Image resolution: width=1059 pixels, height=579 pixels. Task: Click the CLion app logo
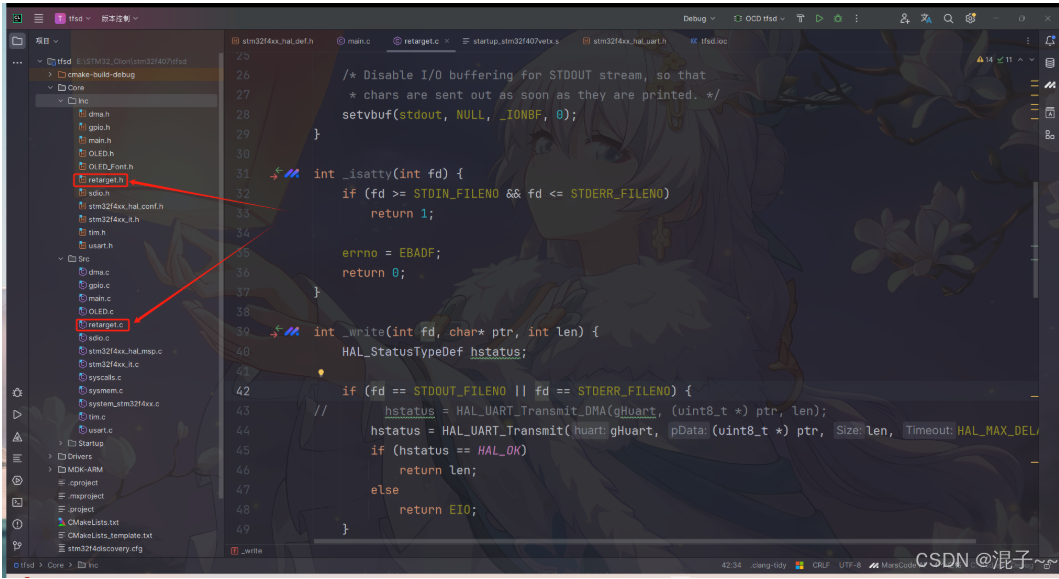tap(17, 18)
